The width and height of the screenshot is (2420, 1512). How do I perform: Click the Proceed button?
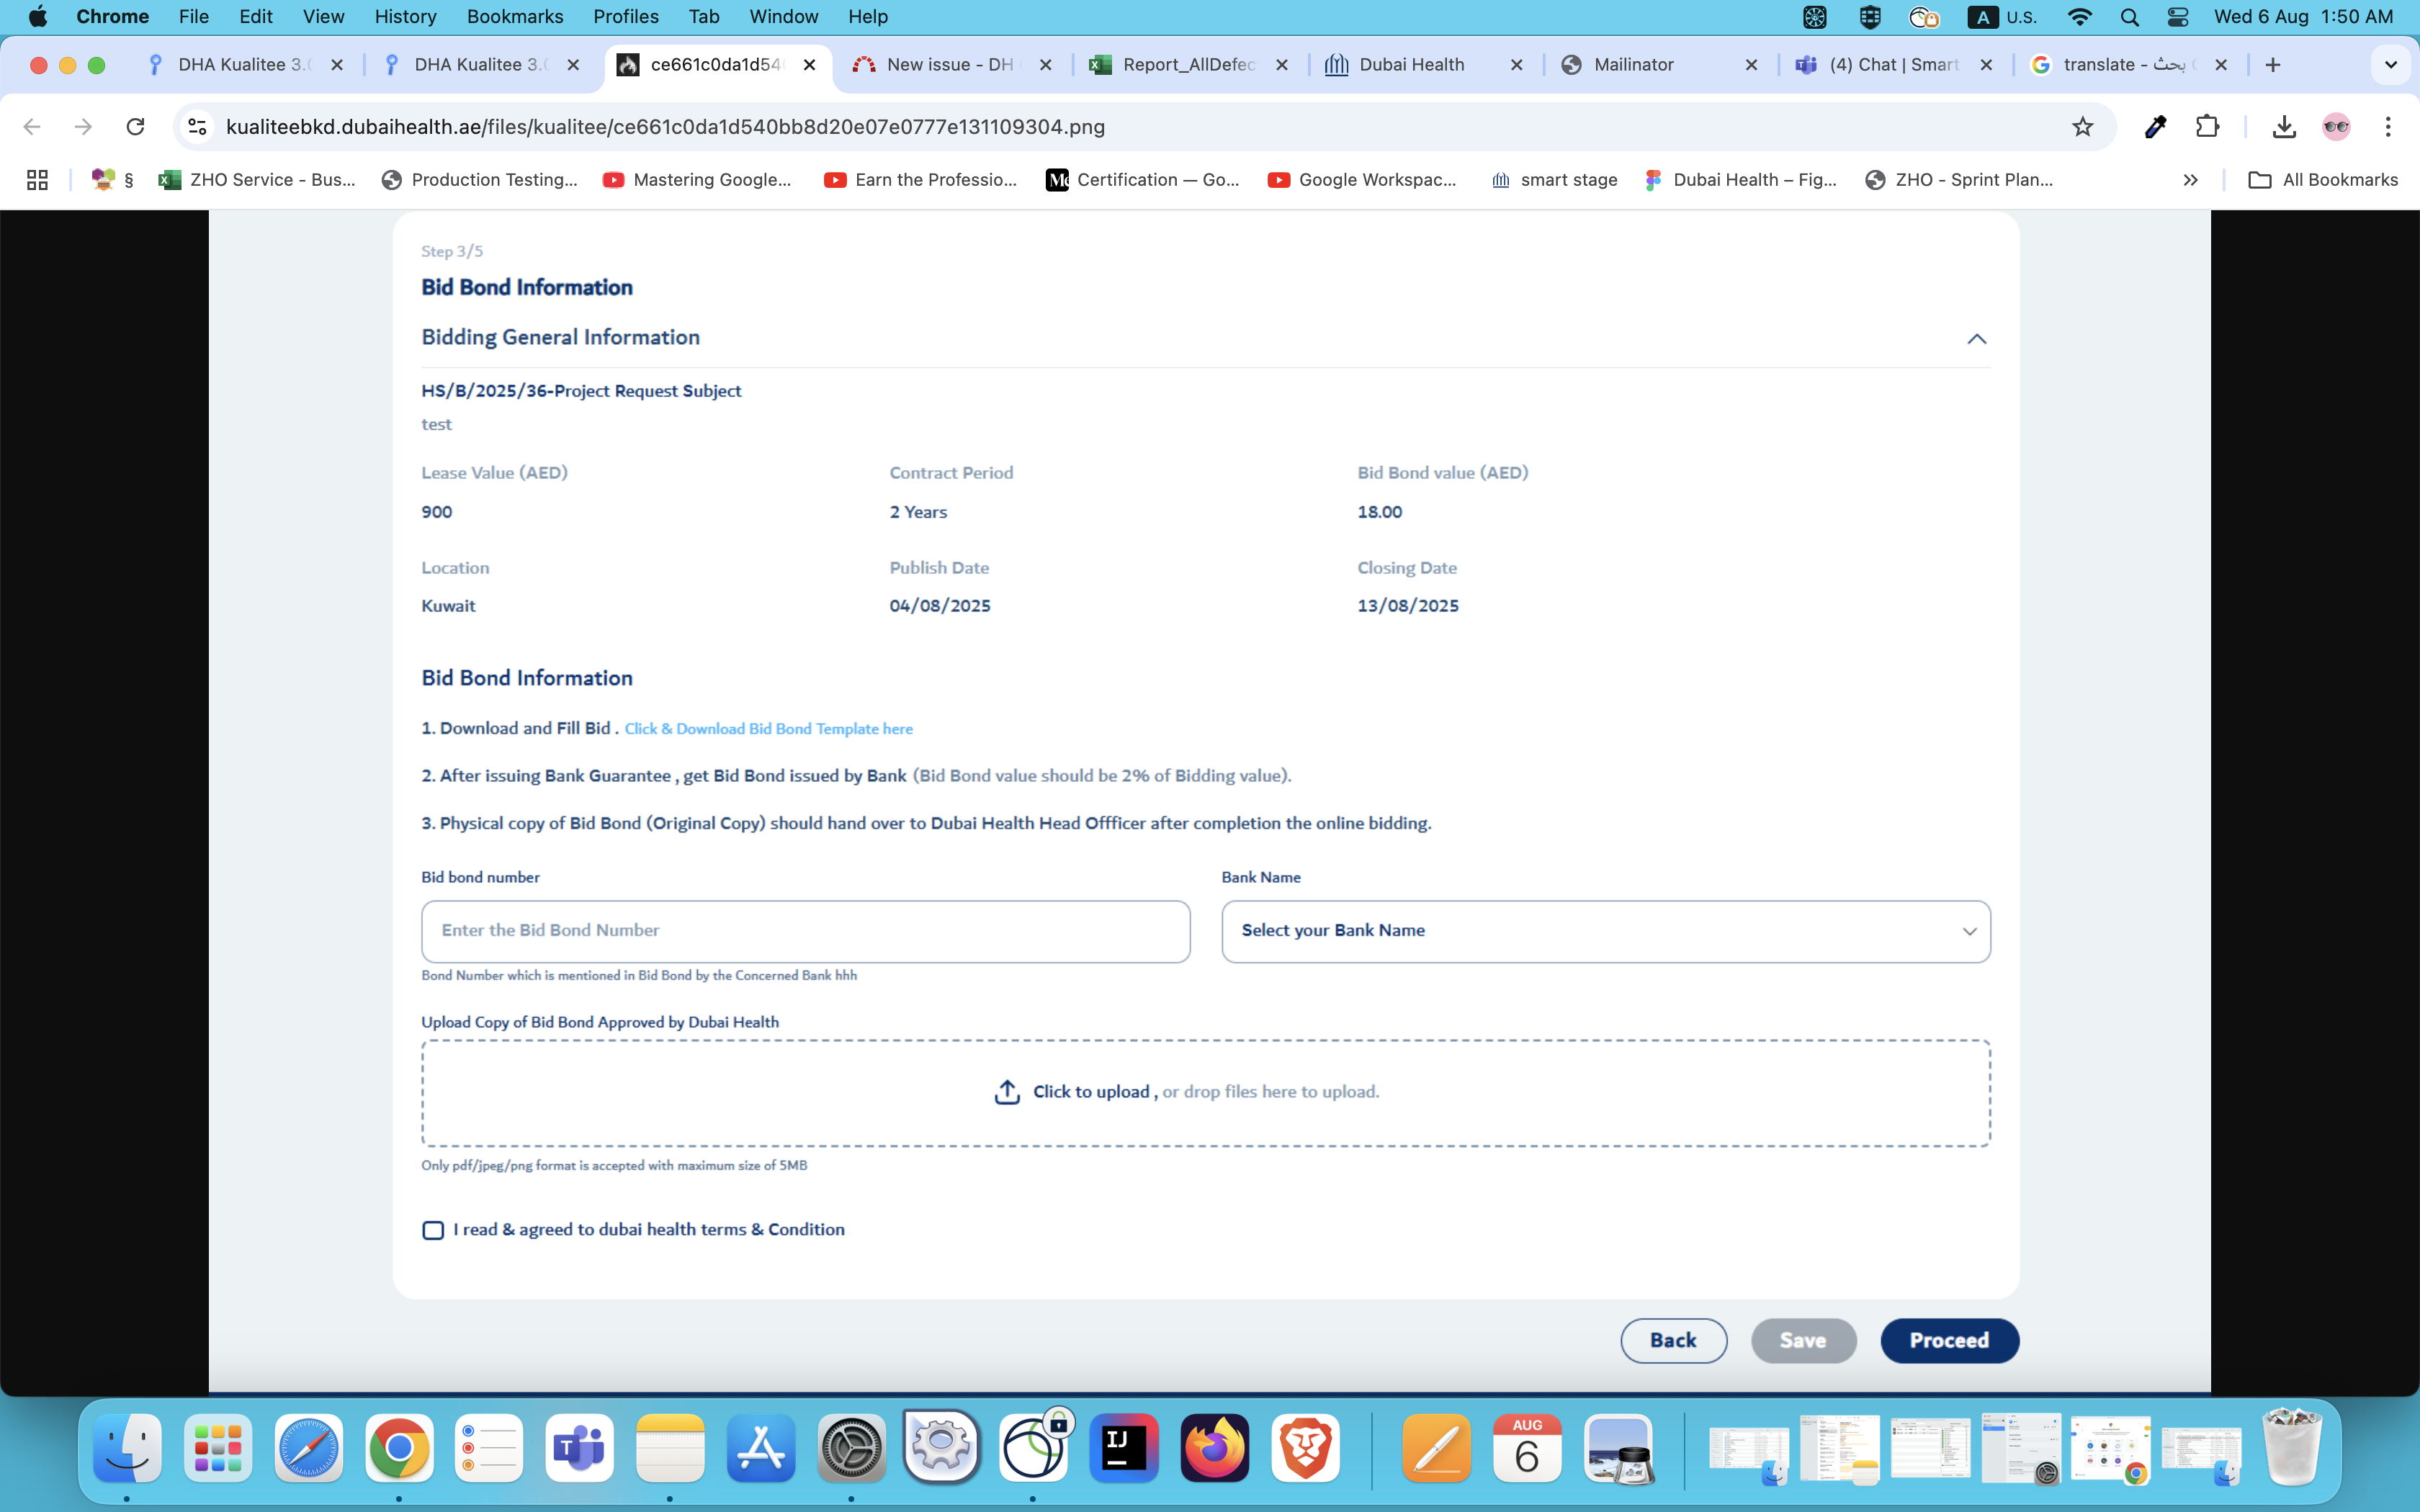pos(1949,1341)
